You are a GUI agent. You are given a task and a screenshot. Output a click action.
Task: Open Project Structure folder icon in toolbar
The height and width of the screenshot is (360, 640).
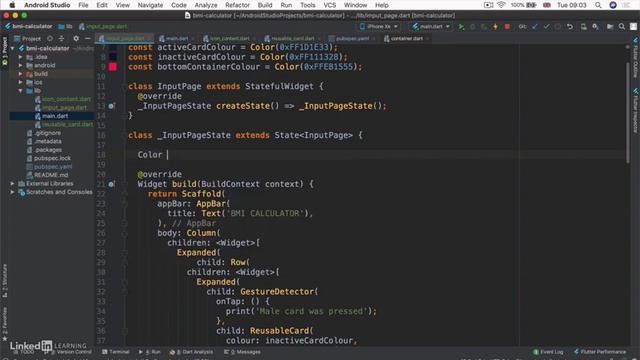(610, 27)
